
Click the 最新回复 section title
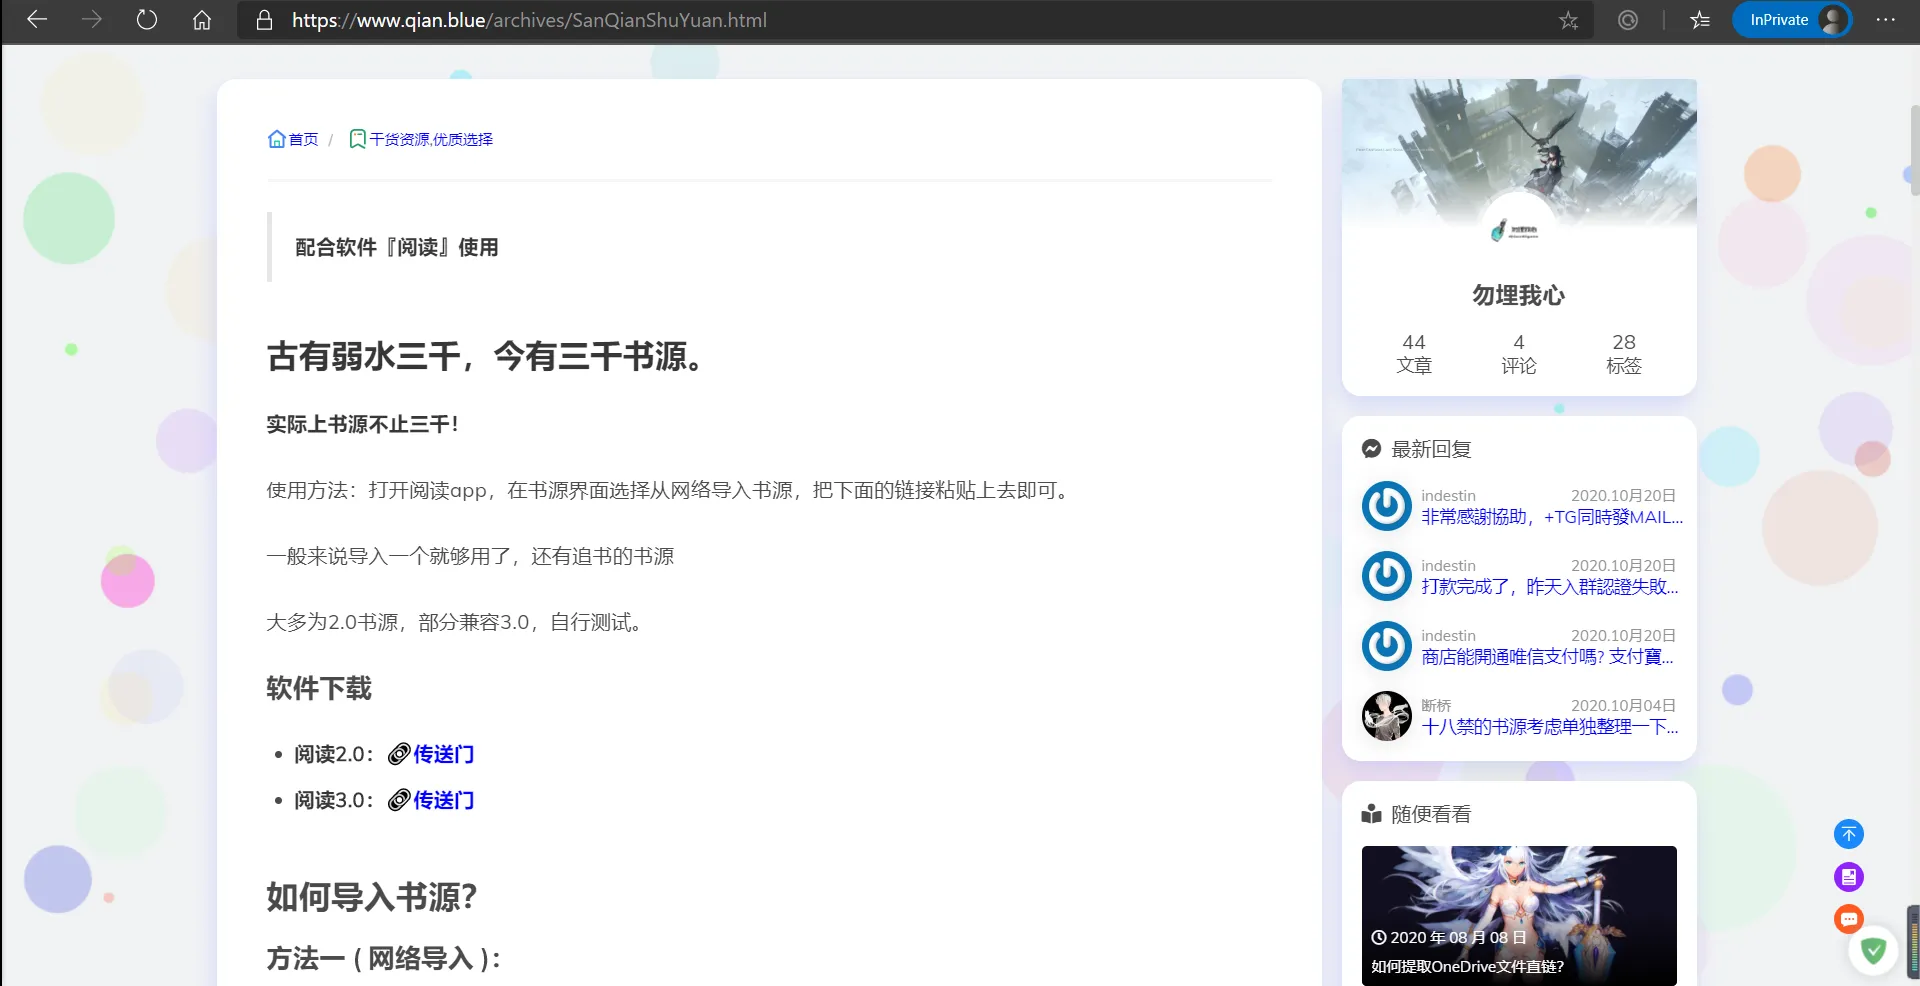point(1431,449)
